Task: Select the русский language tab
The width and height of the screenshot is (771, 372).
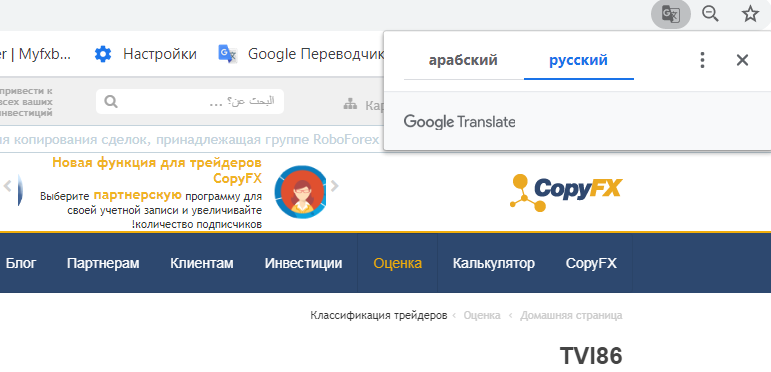Action: click(578, 60)
